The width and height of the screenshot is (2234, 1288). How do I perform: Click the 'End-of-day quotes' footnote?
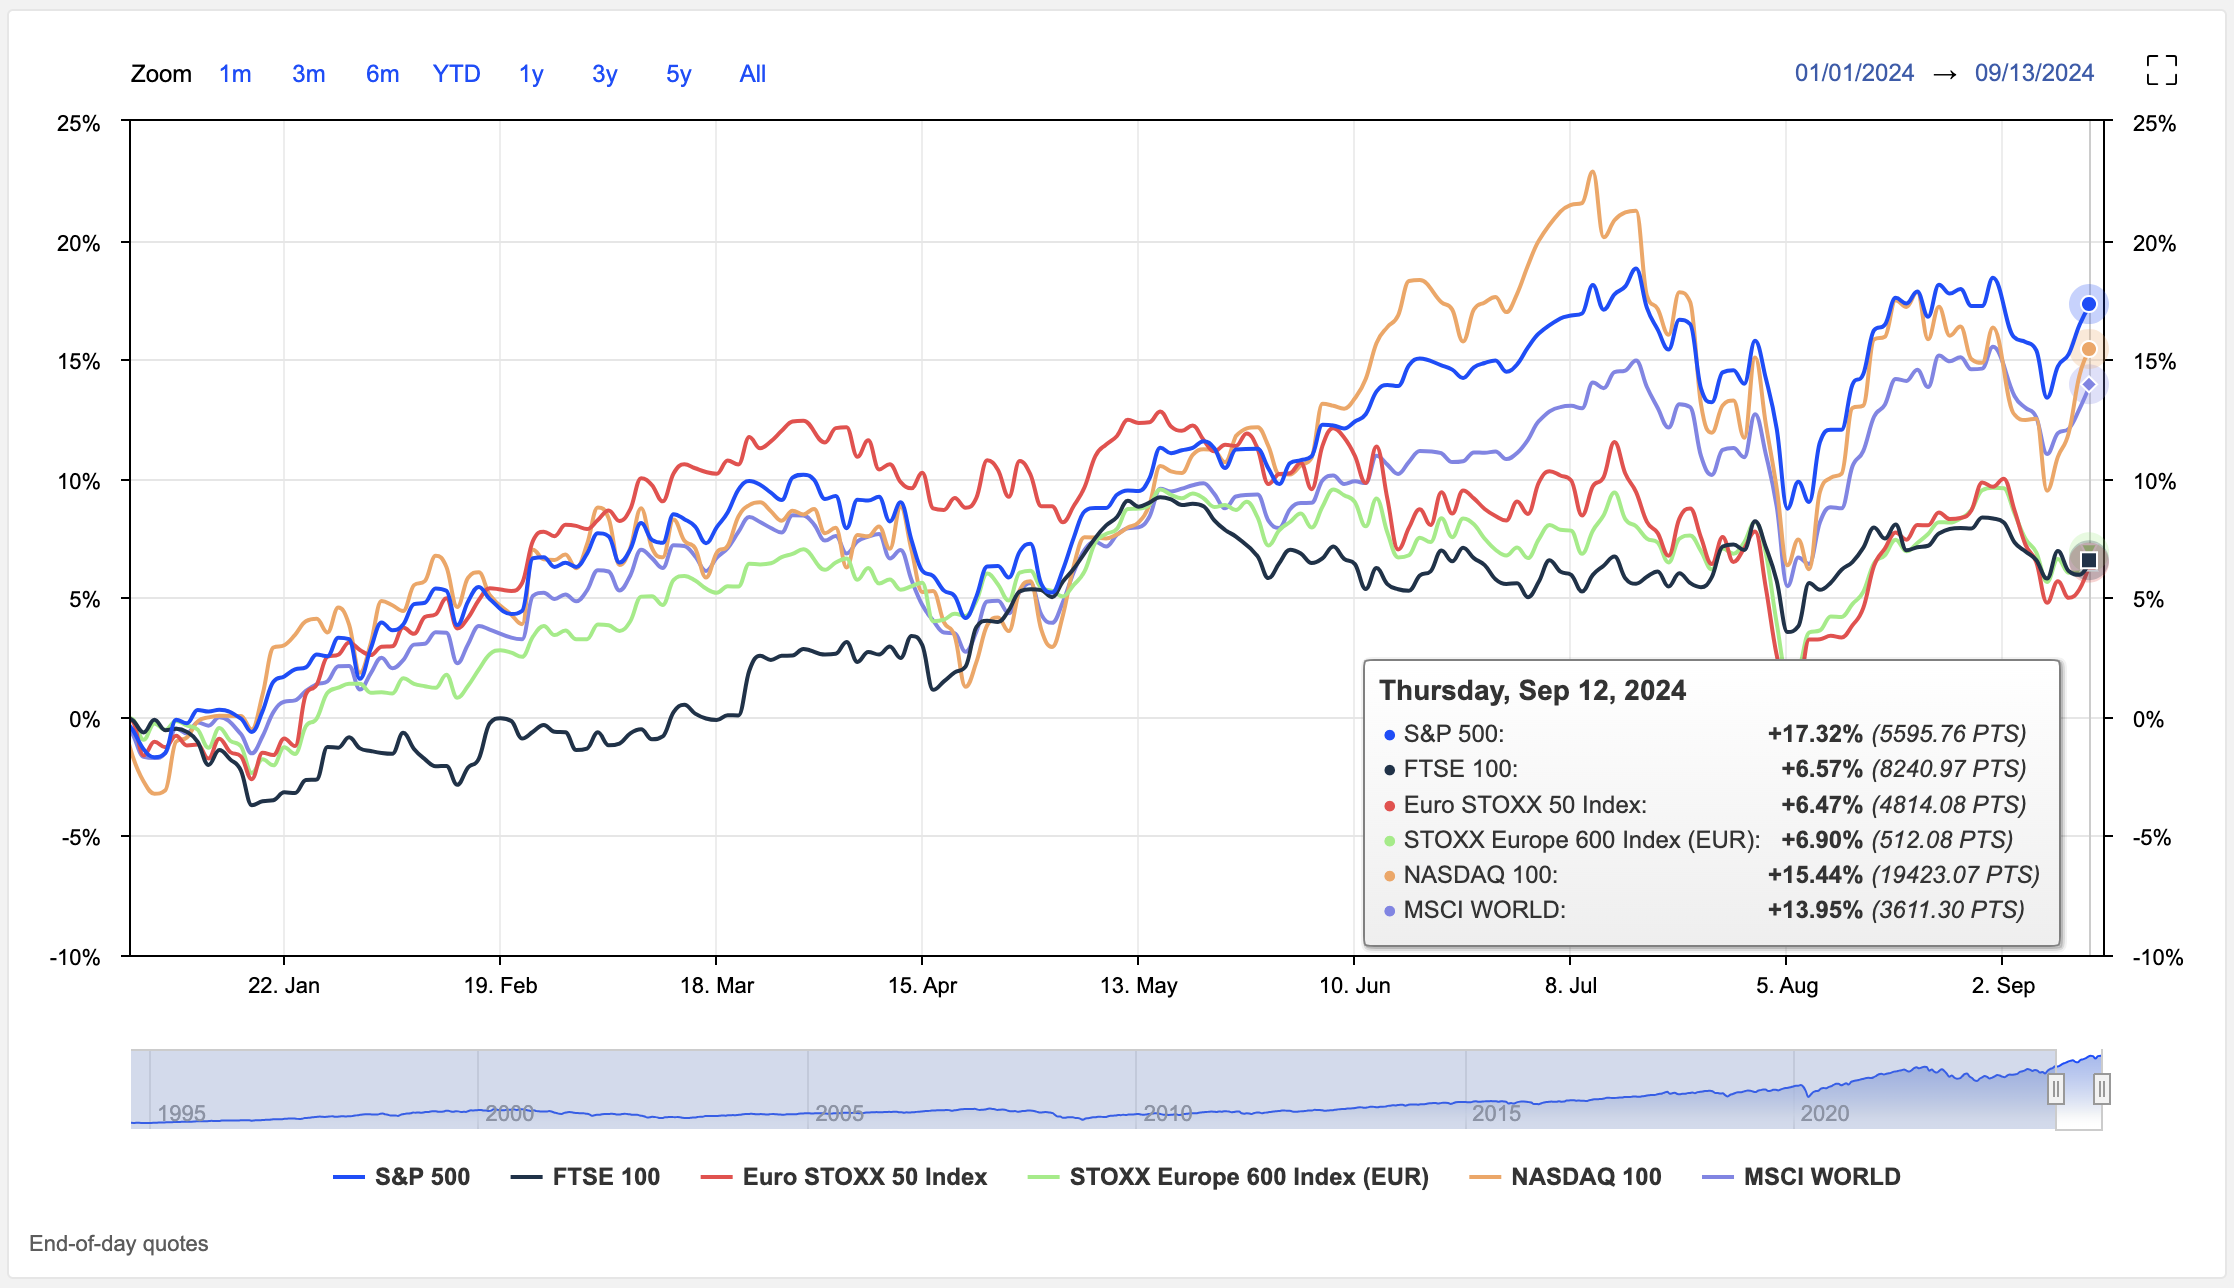click(119, 1244)
